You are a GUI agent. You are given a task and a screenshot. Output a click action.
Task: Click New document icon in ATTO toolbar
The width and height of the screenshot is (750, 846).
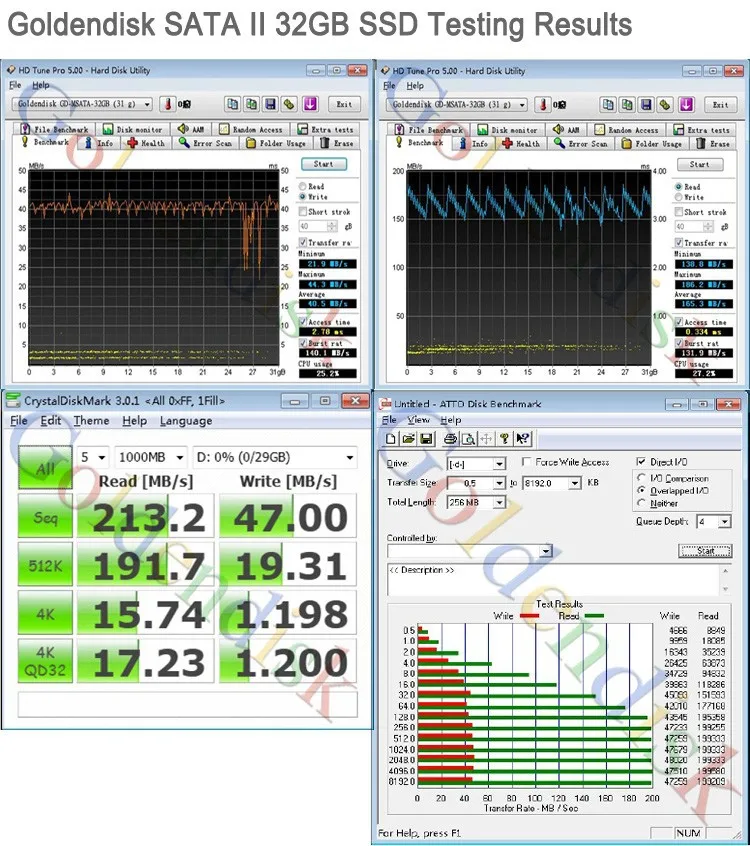pos(390,439)
